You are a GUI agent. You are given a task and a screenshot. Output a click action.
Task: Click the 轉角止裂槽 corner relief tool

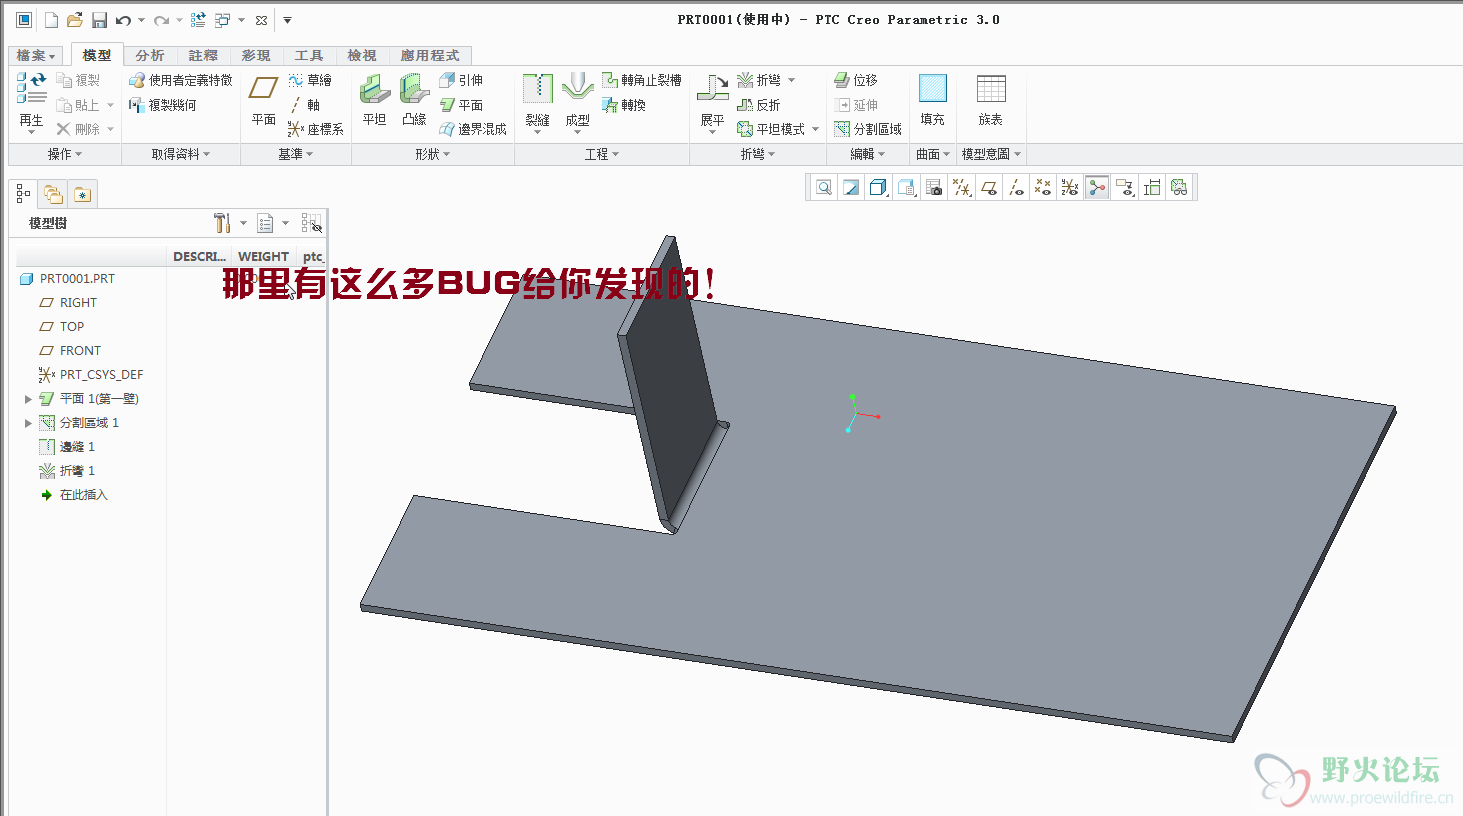coord(641,80)
